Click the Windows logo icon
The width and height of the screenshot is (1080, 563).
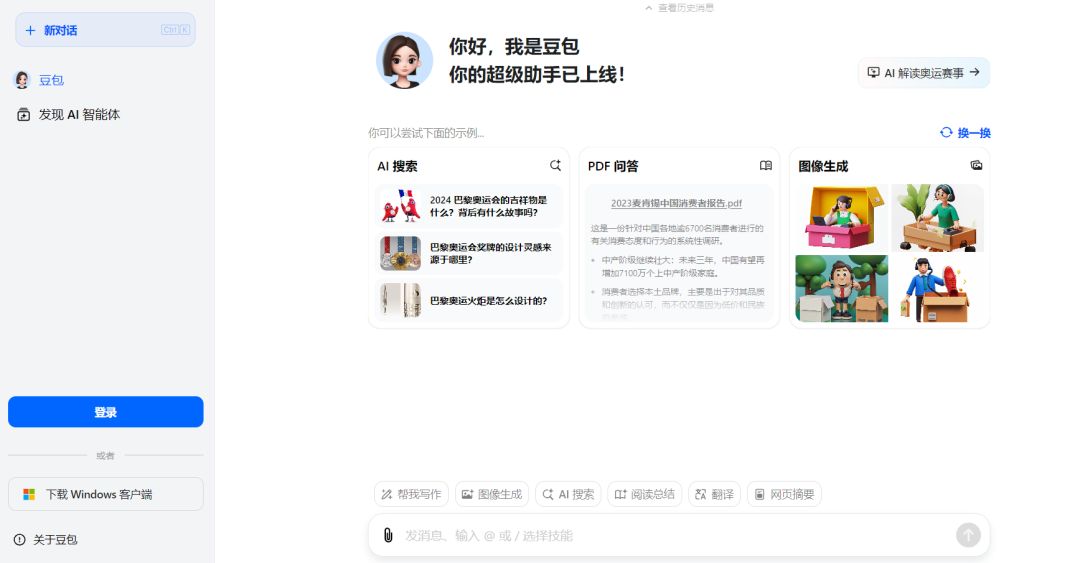point(29,495)
